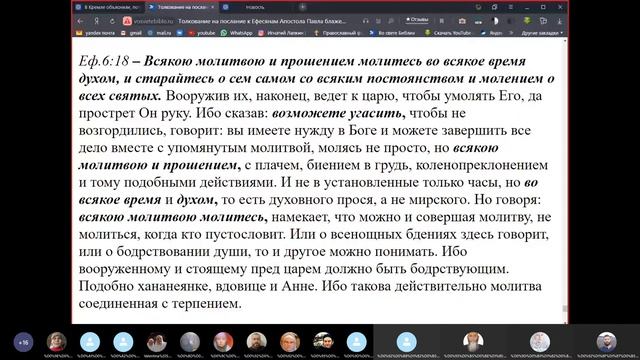Switch to the Новость tab
640x360 pixels.
pos(255,7)
